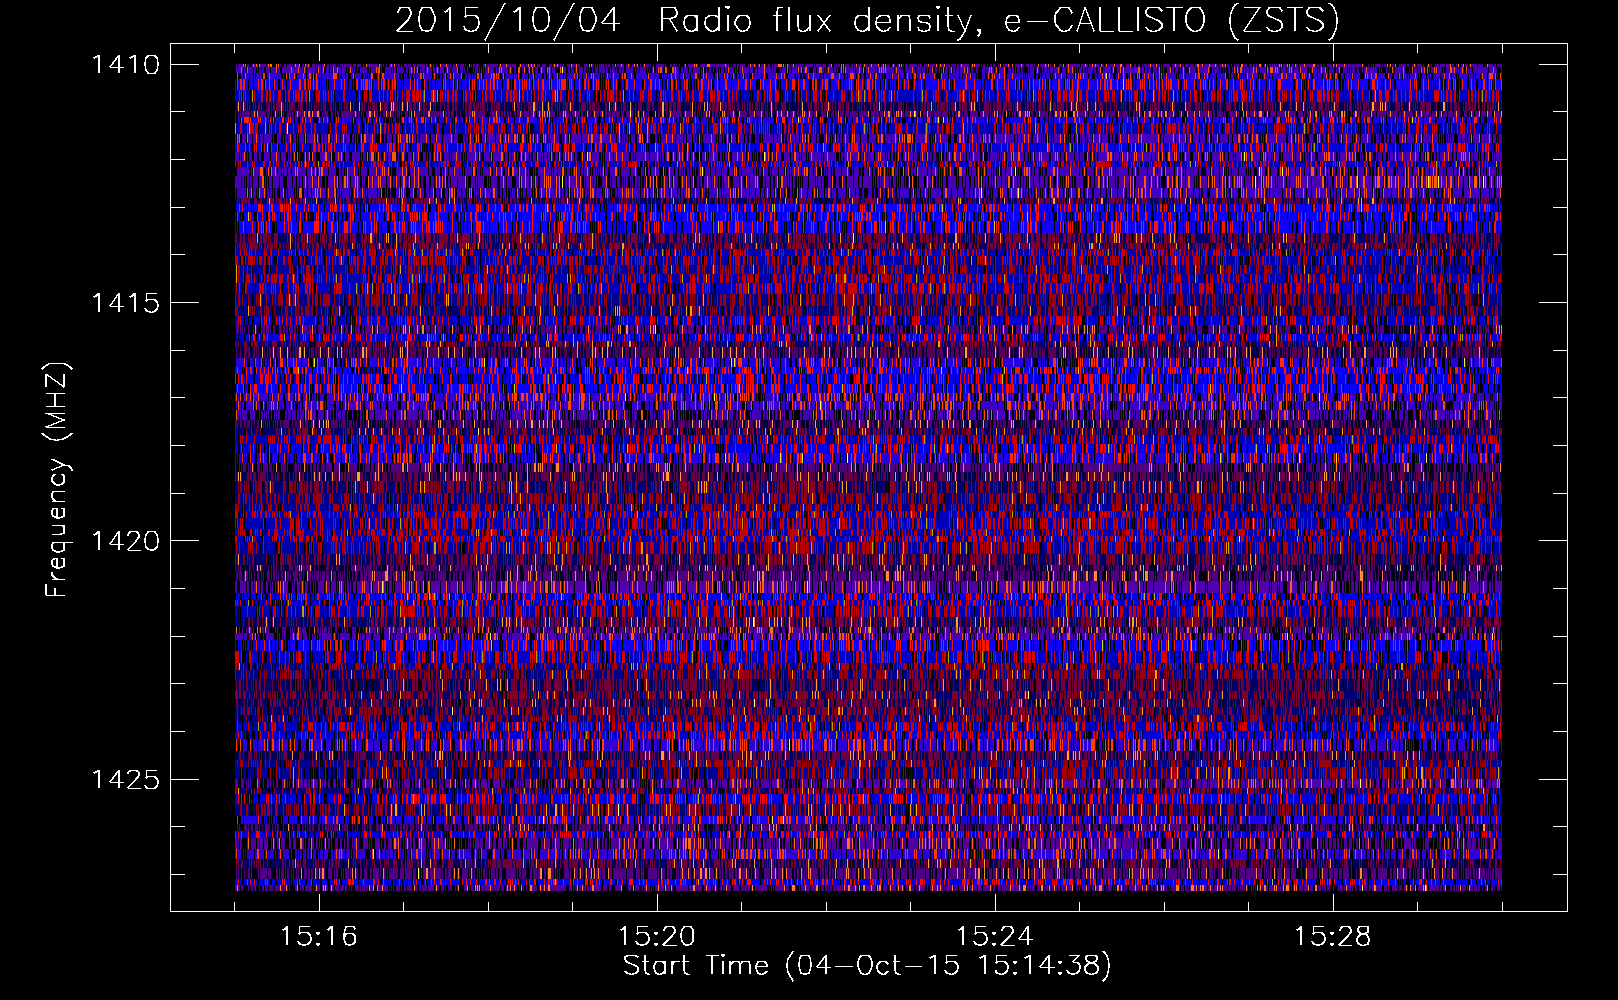Click the Frequency (MHZ) axis label
1618x1000 pixels.
(57, 479)
